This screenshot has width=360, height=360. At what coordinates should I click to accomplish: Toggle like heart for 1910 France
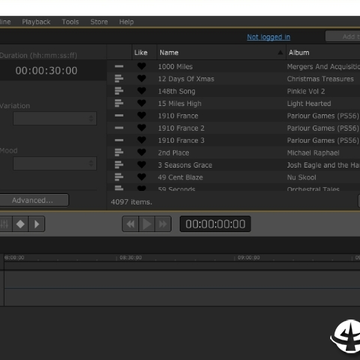coord(142,116)
